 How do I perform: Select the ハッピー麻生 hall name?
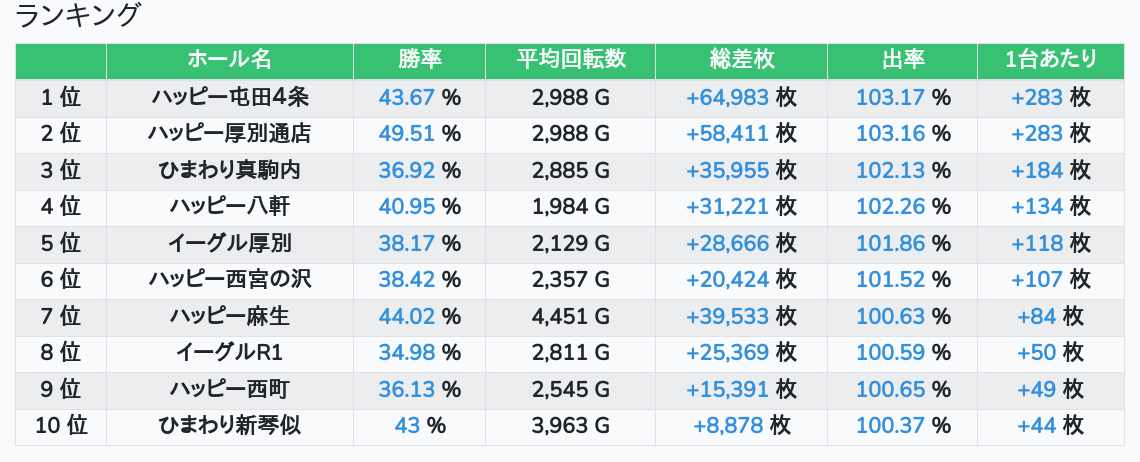pyautogui.click(x=230, y=317)
